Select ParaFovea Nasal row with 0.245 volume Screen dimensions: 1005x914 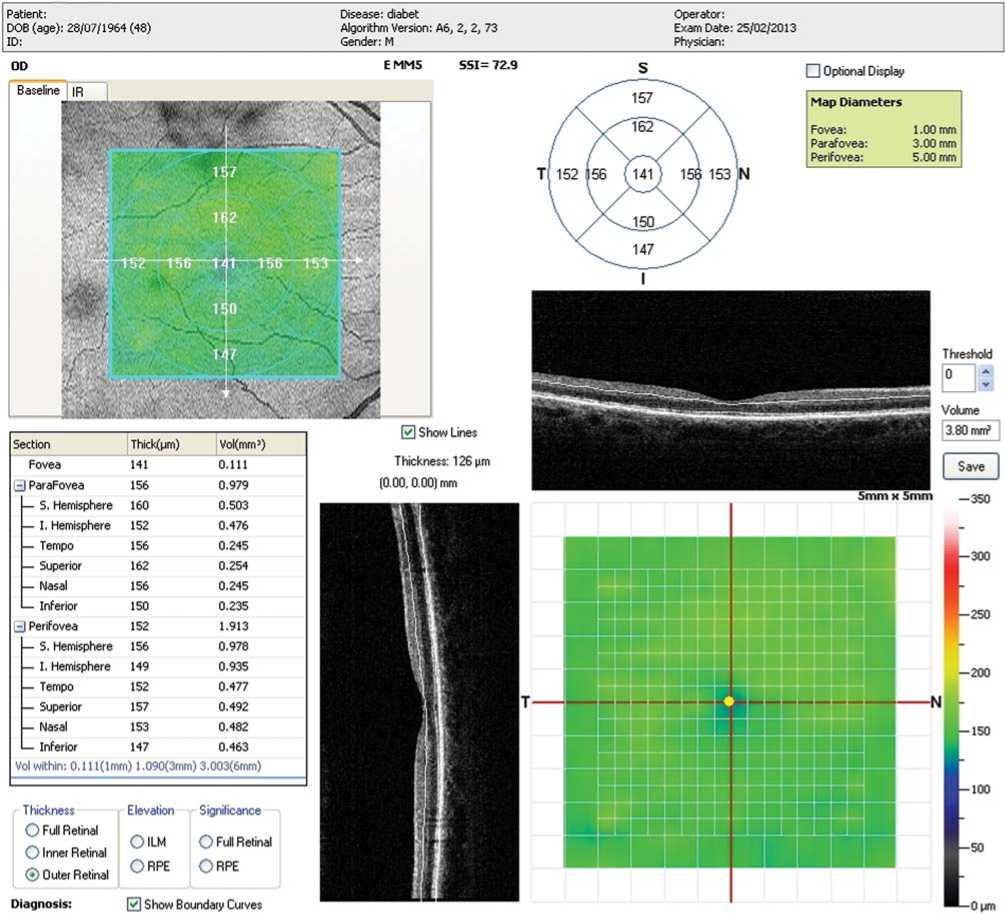158,586
